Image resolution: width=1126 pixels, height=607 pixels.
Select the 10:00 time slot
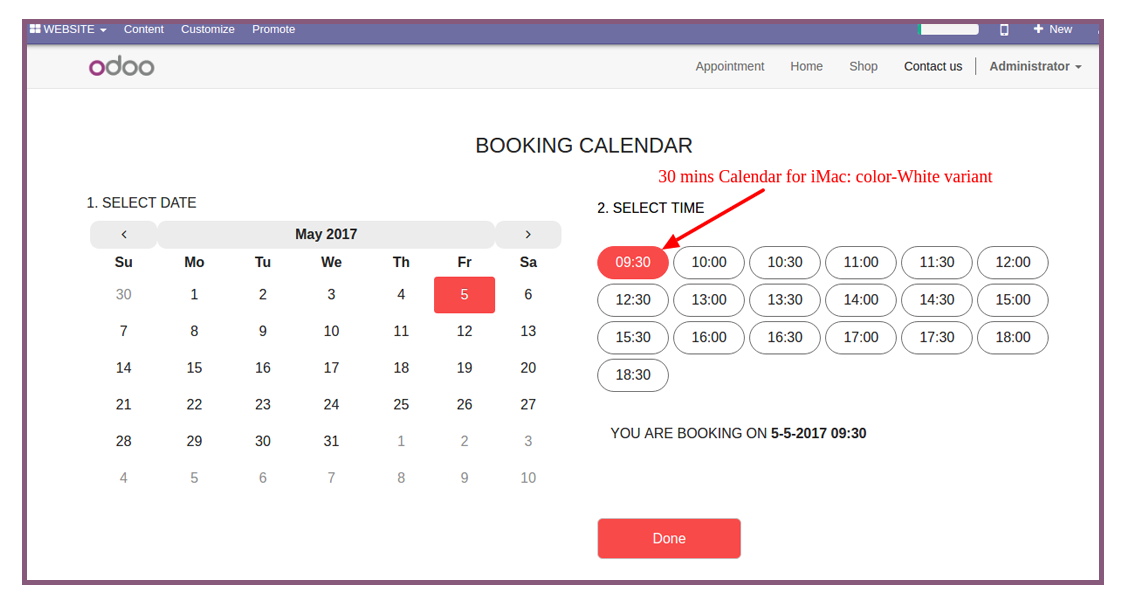tap(709, 262)
